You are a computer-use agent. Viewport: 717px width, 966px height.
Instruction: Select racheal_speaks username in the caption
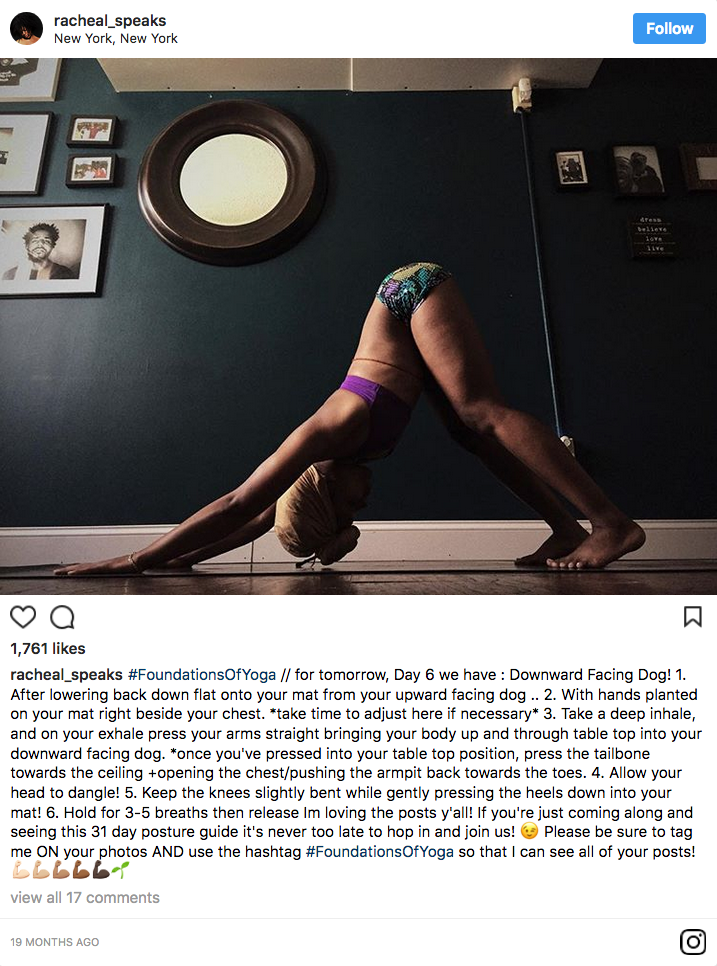(67, 675)
